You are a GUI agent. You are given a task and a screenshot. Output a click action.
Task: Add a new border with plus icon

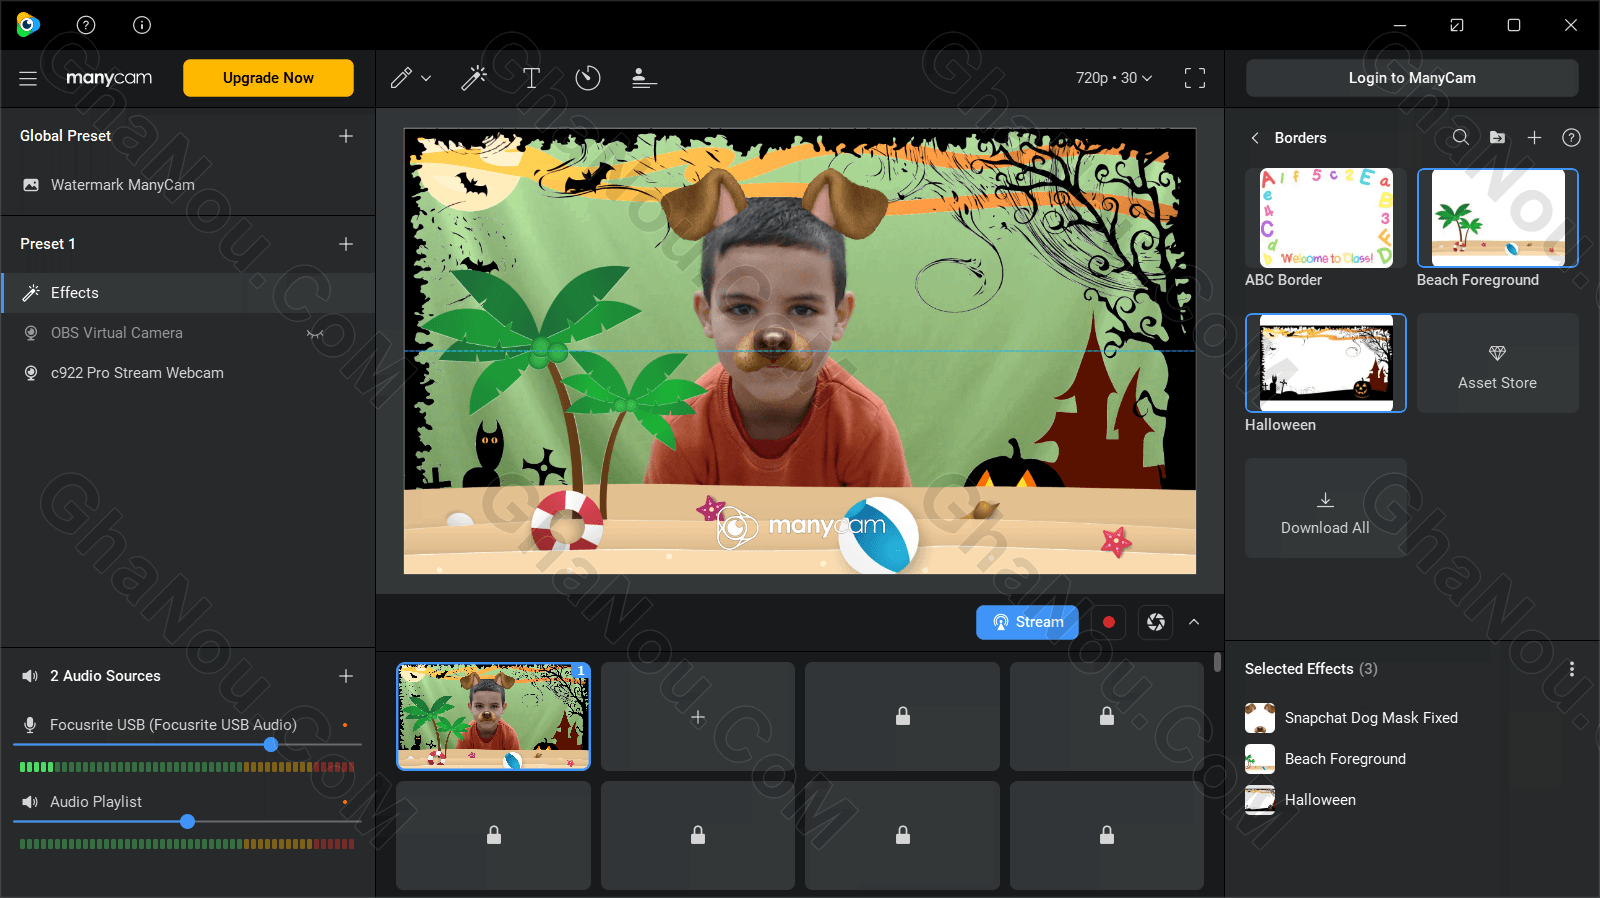point(1534,137)
